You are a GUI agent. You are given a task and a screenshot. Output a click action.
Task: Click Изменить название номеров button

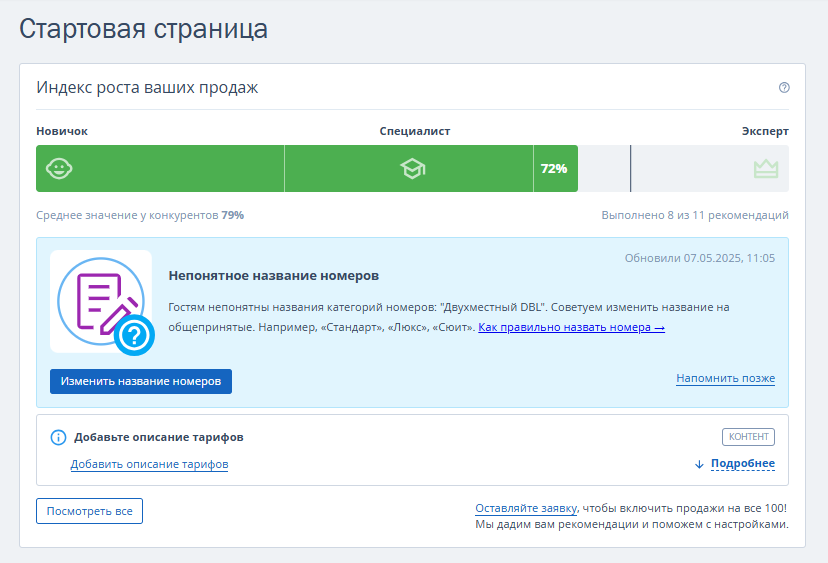click(141, 381)
